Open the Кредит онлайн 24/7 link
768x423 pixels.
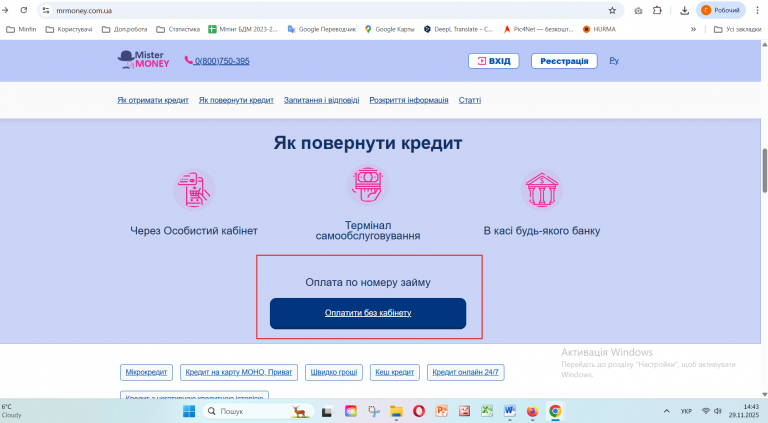tap(465, 372)
